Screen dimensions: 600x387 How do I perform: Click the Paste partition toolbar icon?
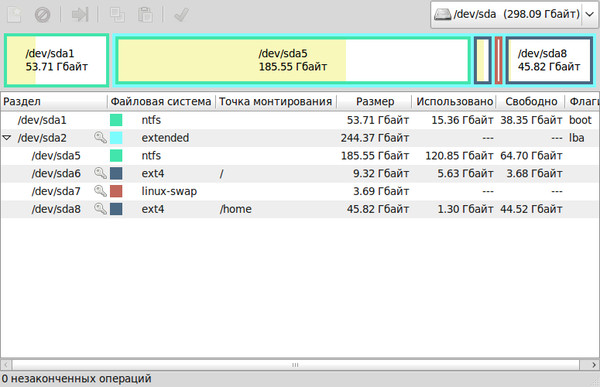(x=145, y=15)
